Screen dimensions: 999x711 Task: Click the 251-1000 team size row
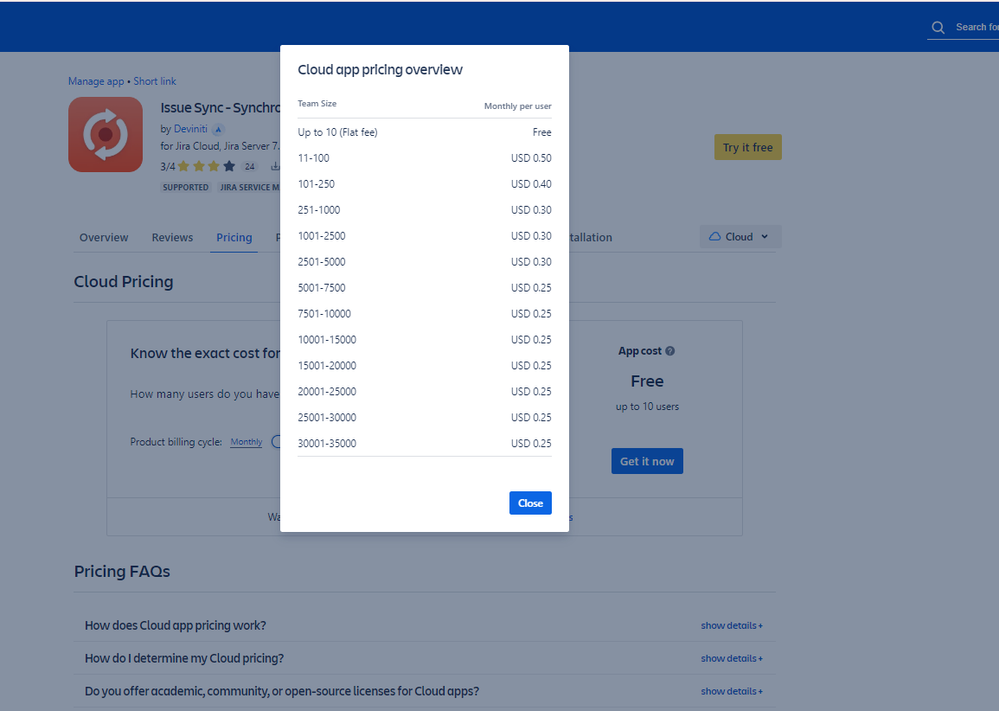point(424,210)
